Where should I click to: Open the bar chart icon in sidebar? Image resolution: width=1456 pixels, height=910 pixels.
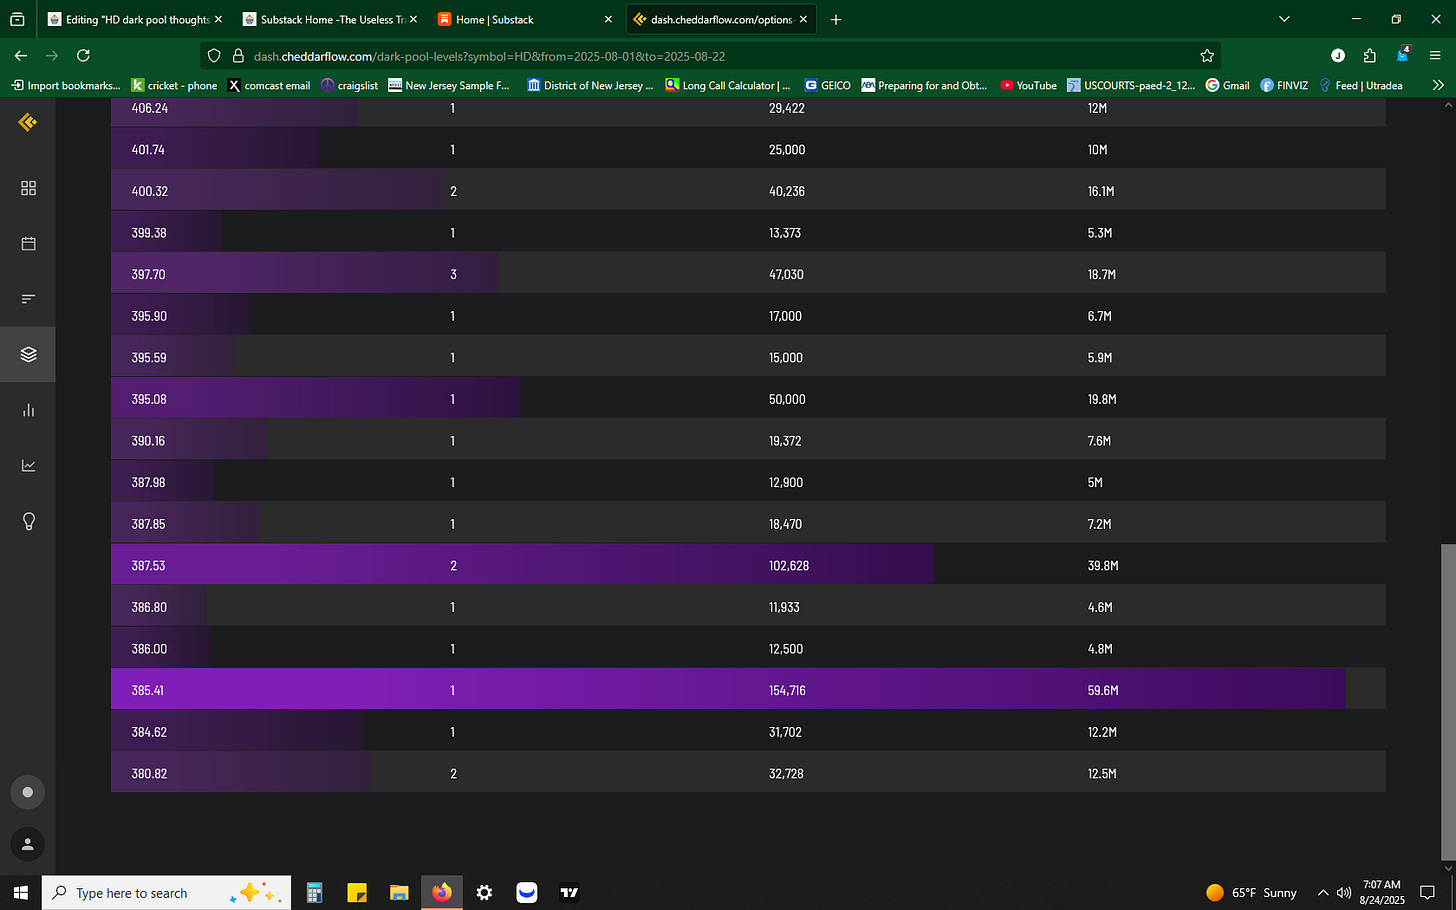click(x=28, y=410)
